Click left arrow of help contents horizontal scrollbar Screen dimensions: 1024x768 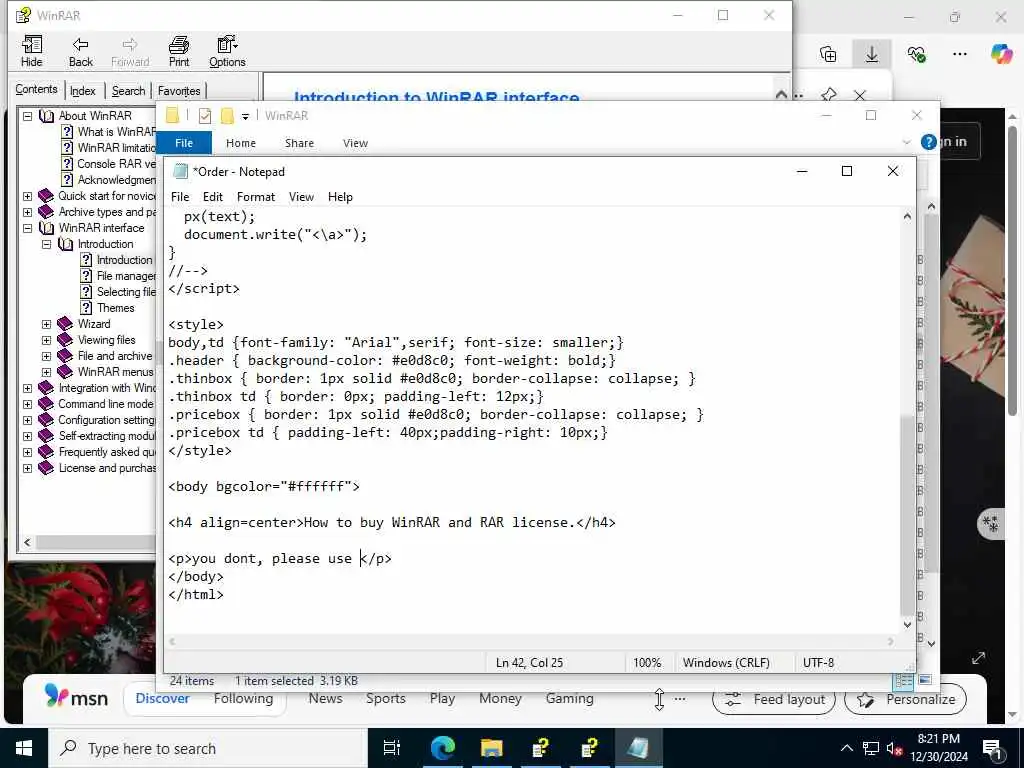[x=27, y=542]
